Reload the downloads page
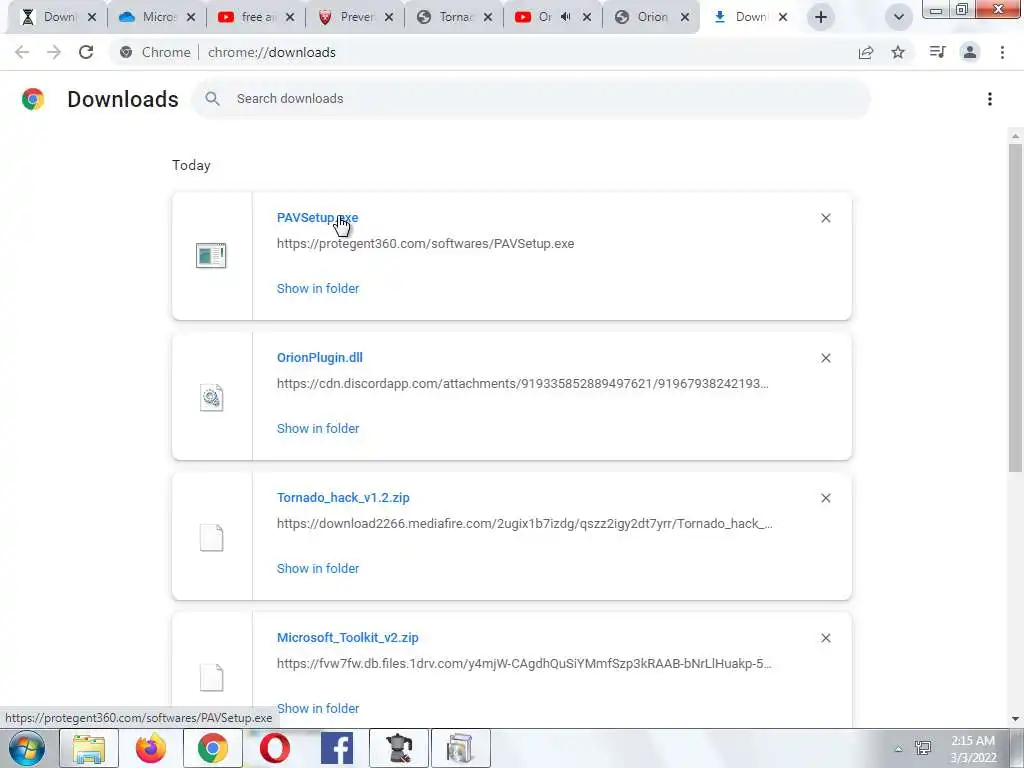This screenshot has height=768, width=1024. (86, 52)
